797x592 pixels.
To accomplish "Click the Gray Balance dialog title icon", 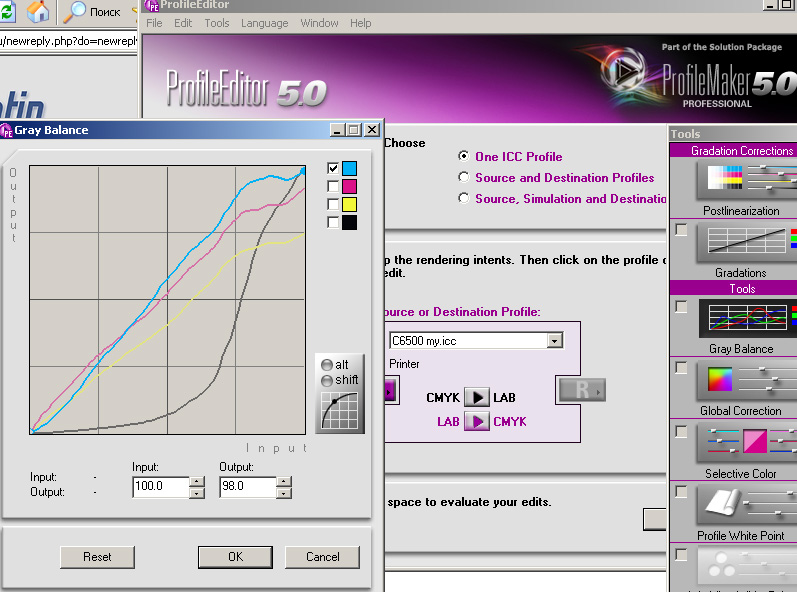I will click(7, 131).
